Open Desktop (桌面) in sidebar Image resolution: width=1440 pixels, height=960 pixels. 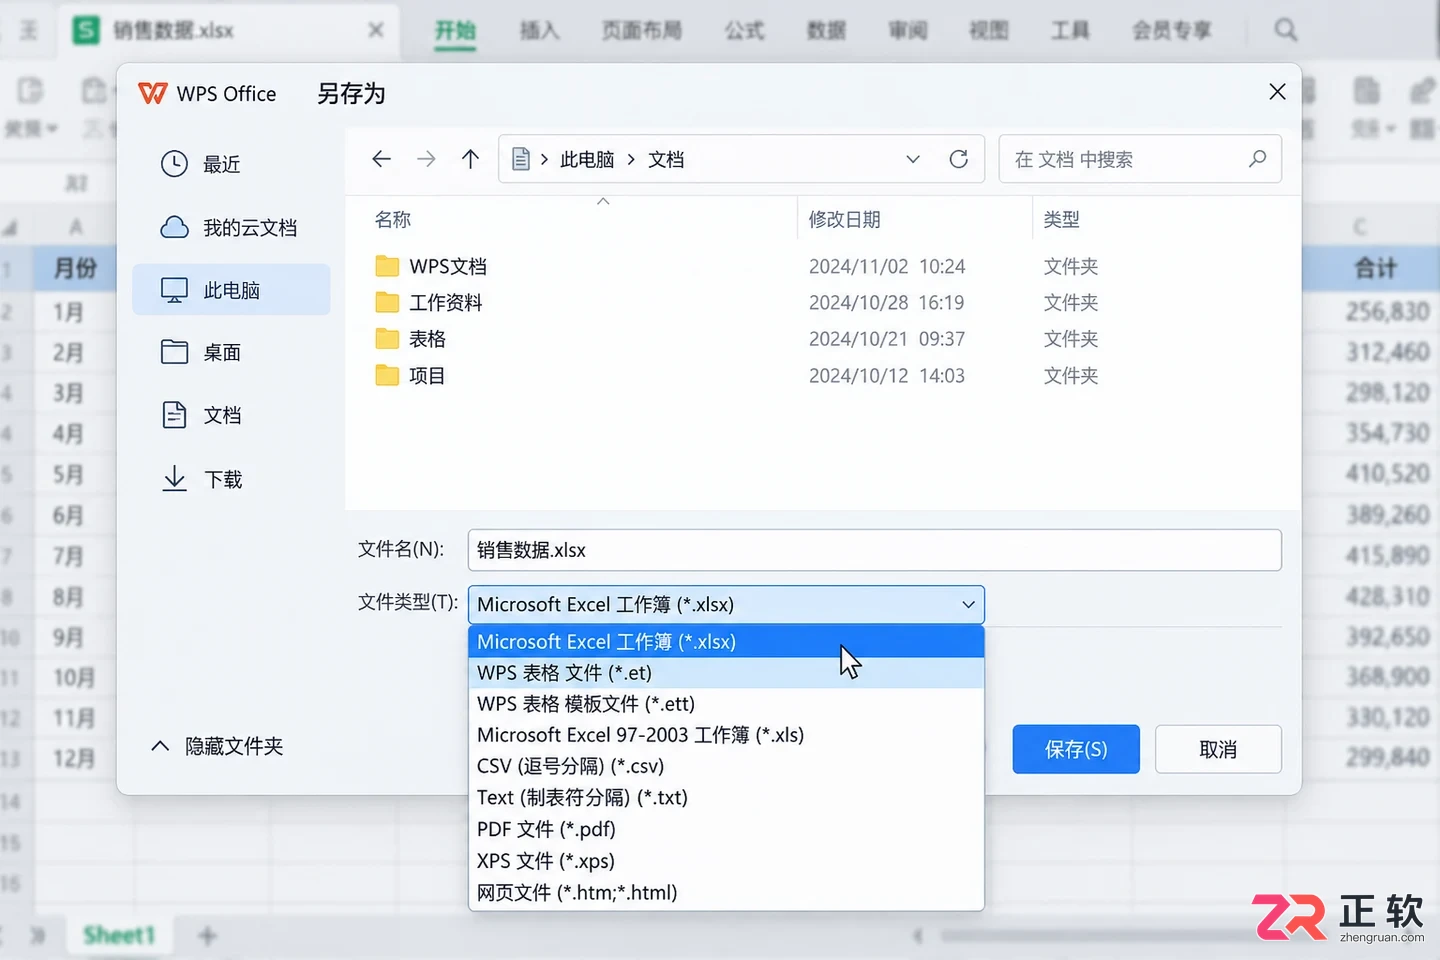tap(231, 352)
